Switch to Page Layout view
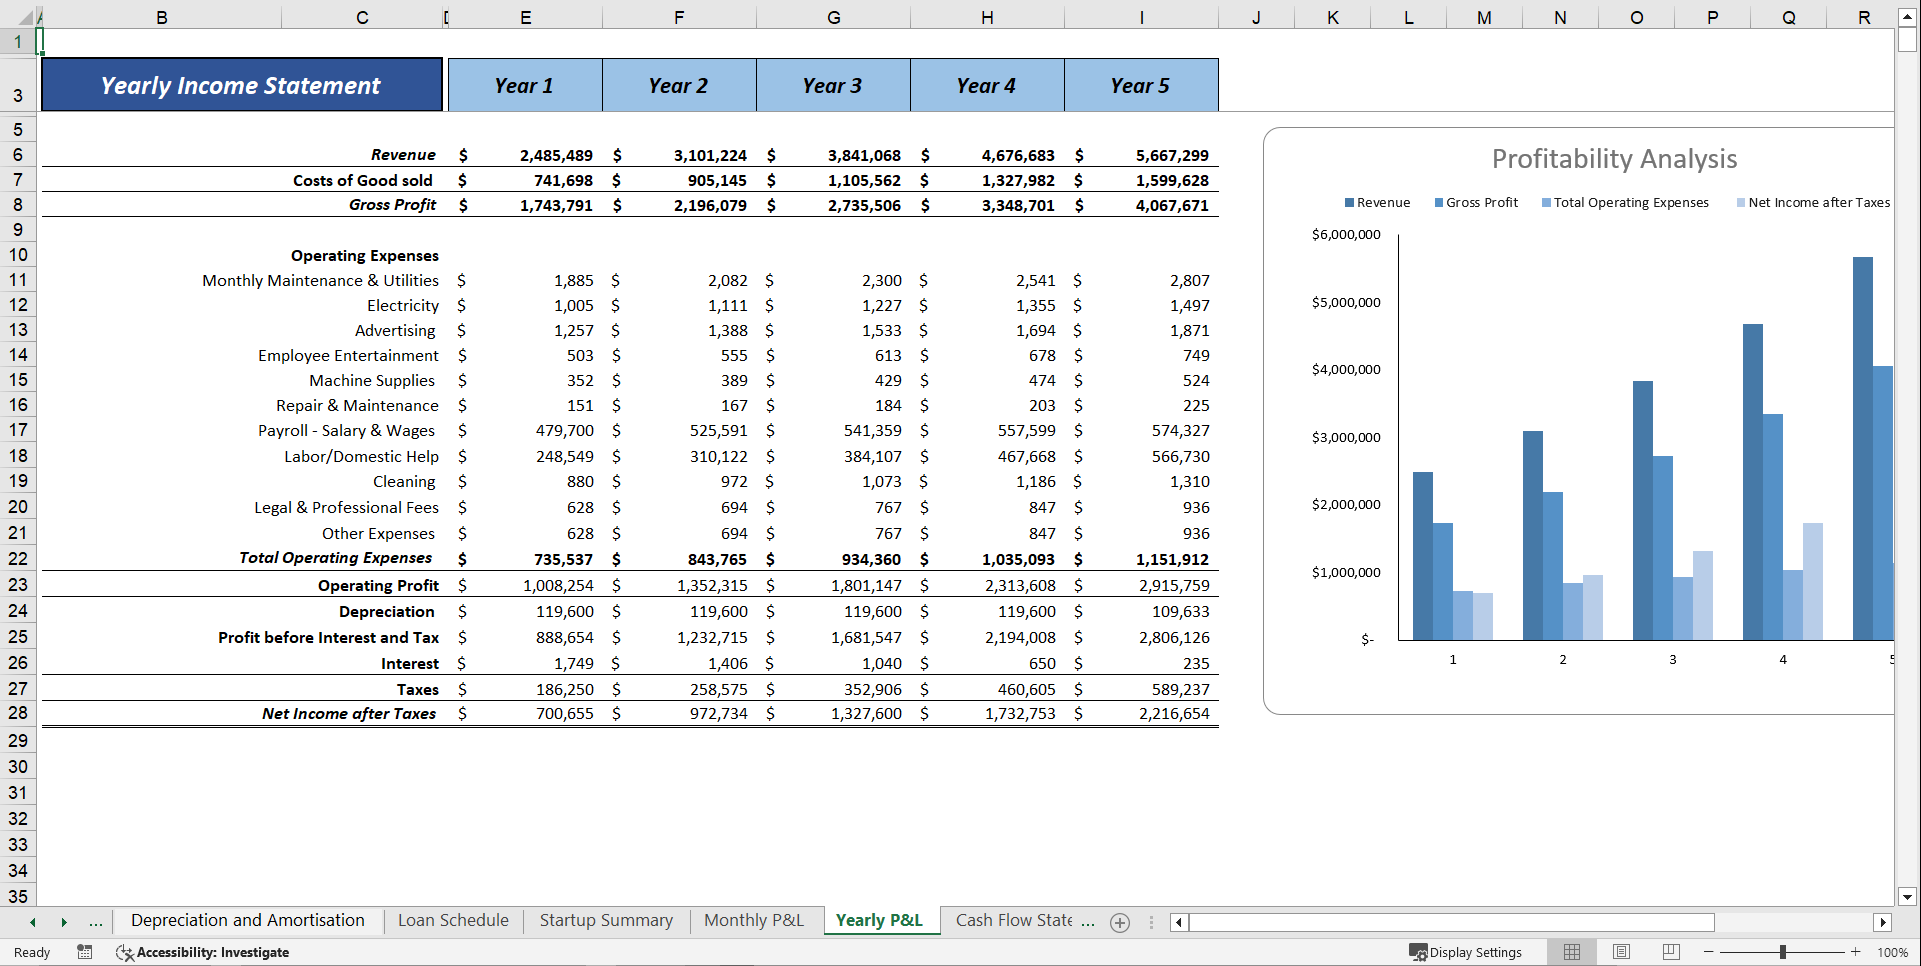 [x=1622, y=952]
